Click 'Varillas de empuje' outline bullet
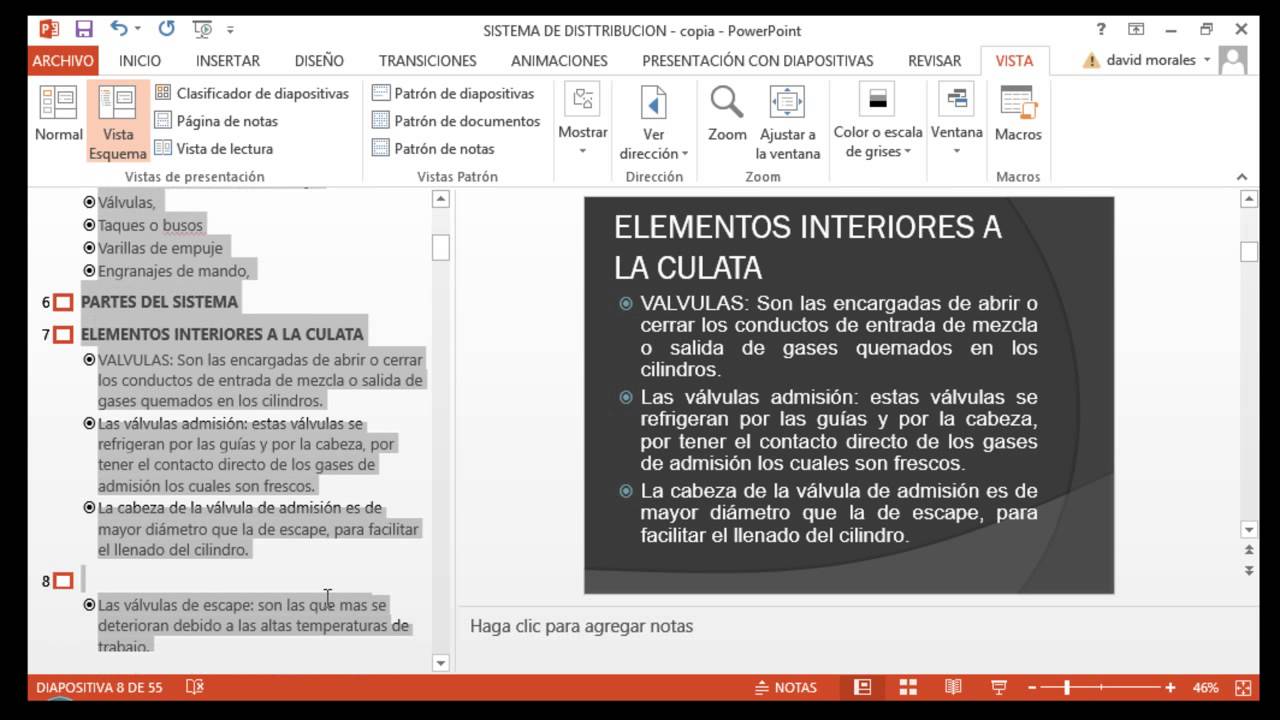This screenshot has width=1280, height=720. [160, 248]
